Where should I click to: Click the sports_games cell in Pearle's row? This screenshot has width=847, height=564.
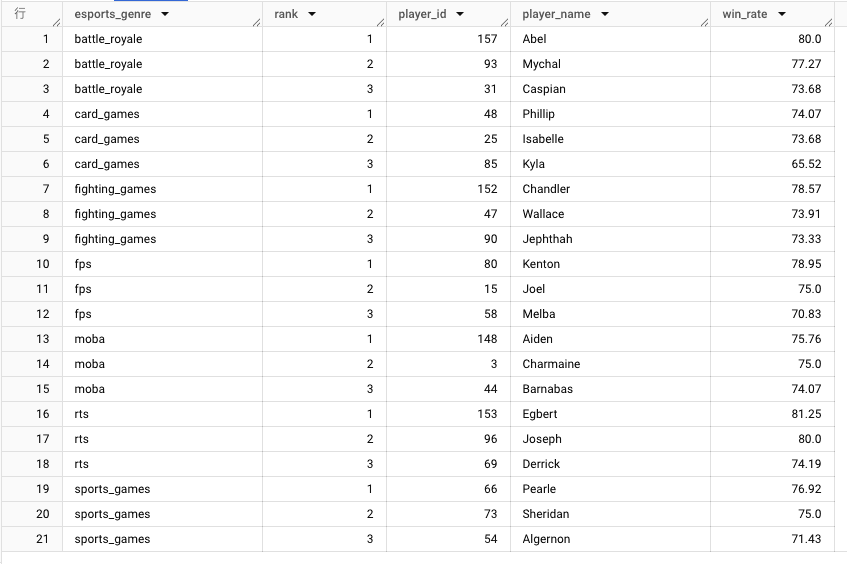(x=112, y=489)
